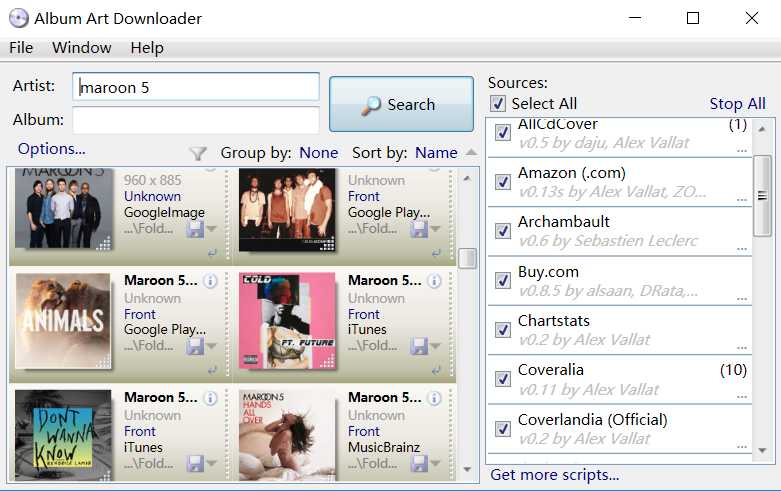Screen dimensions: 781x491
Task: Uncheck the Chartstats source
Action: (503, 330)
